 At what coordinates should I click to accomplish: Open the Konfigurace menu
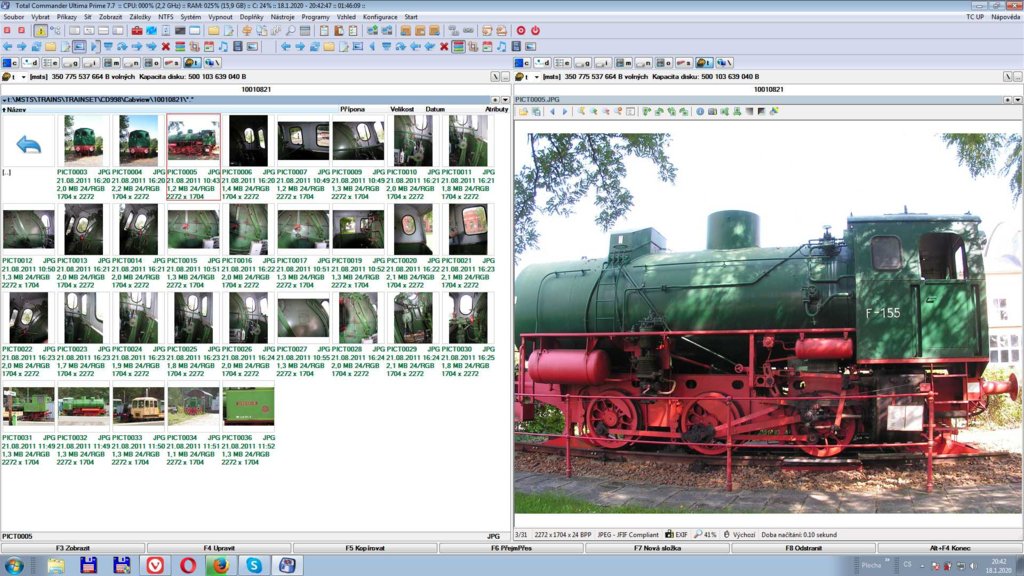click(379, 17)
